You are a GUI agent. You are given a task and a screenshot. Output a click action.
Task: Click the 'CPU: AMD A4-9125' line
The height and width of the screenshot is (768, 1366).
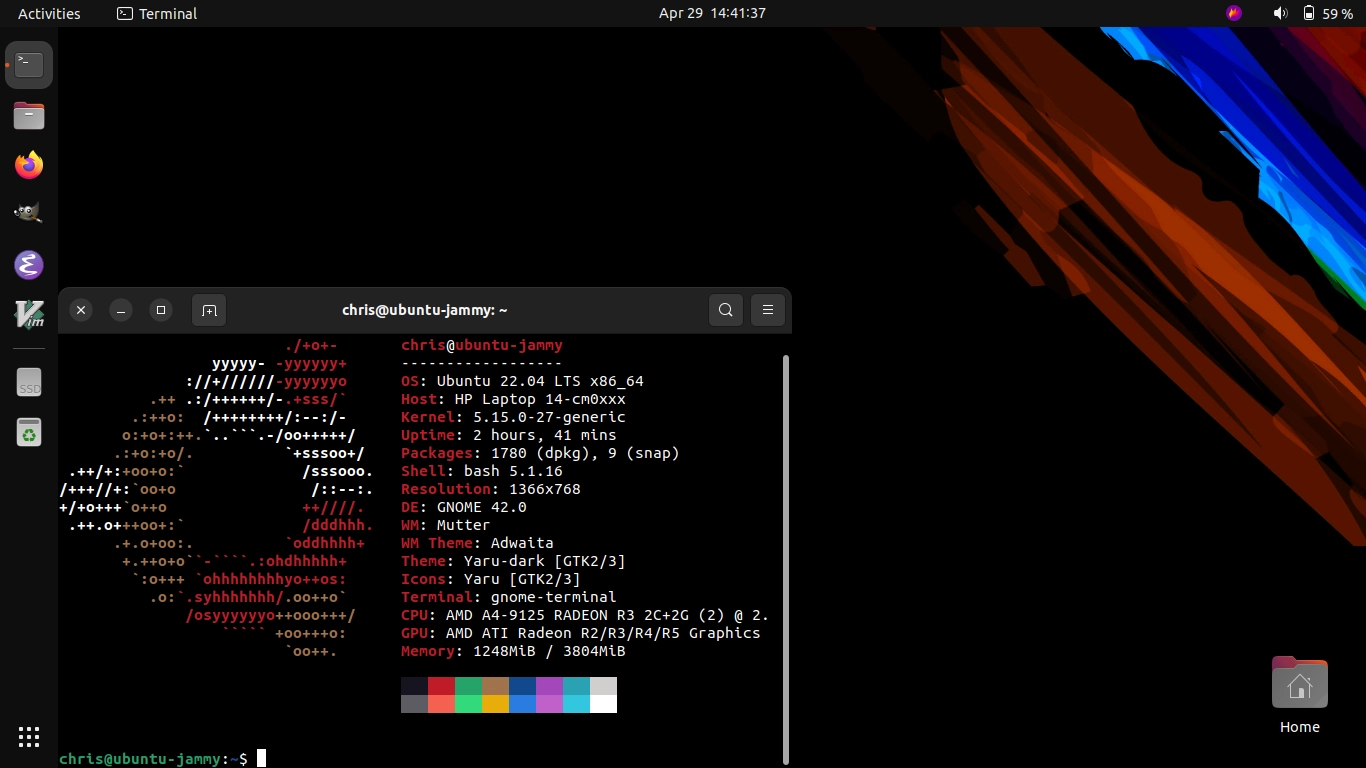coord(585,615)
